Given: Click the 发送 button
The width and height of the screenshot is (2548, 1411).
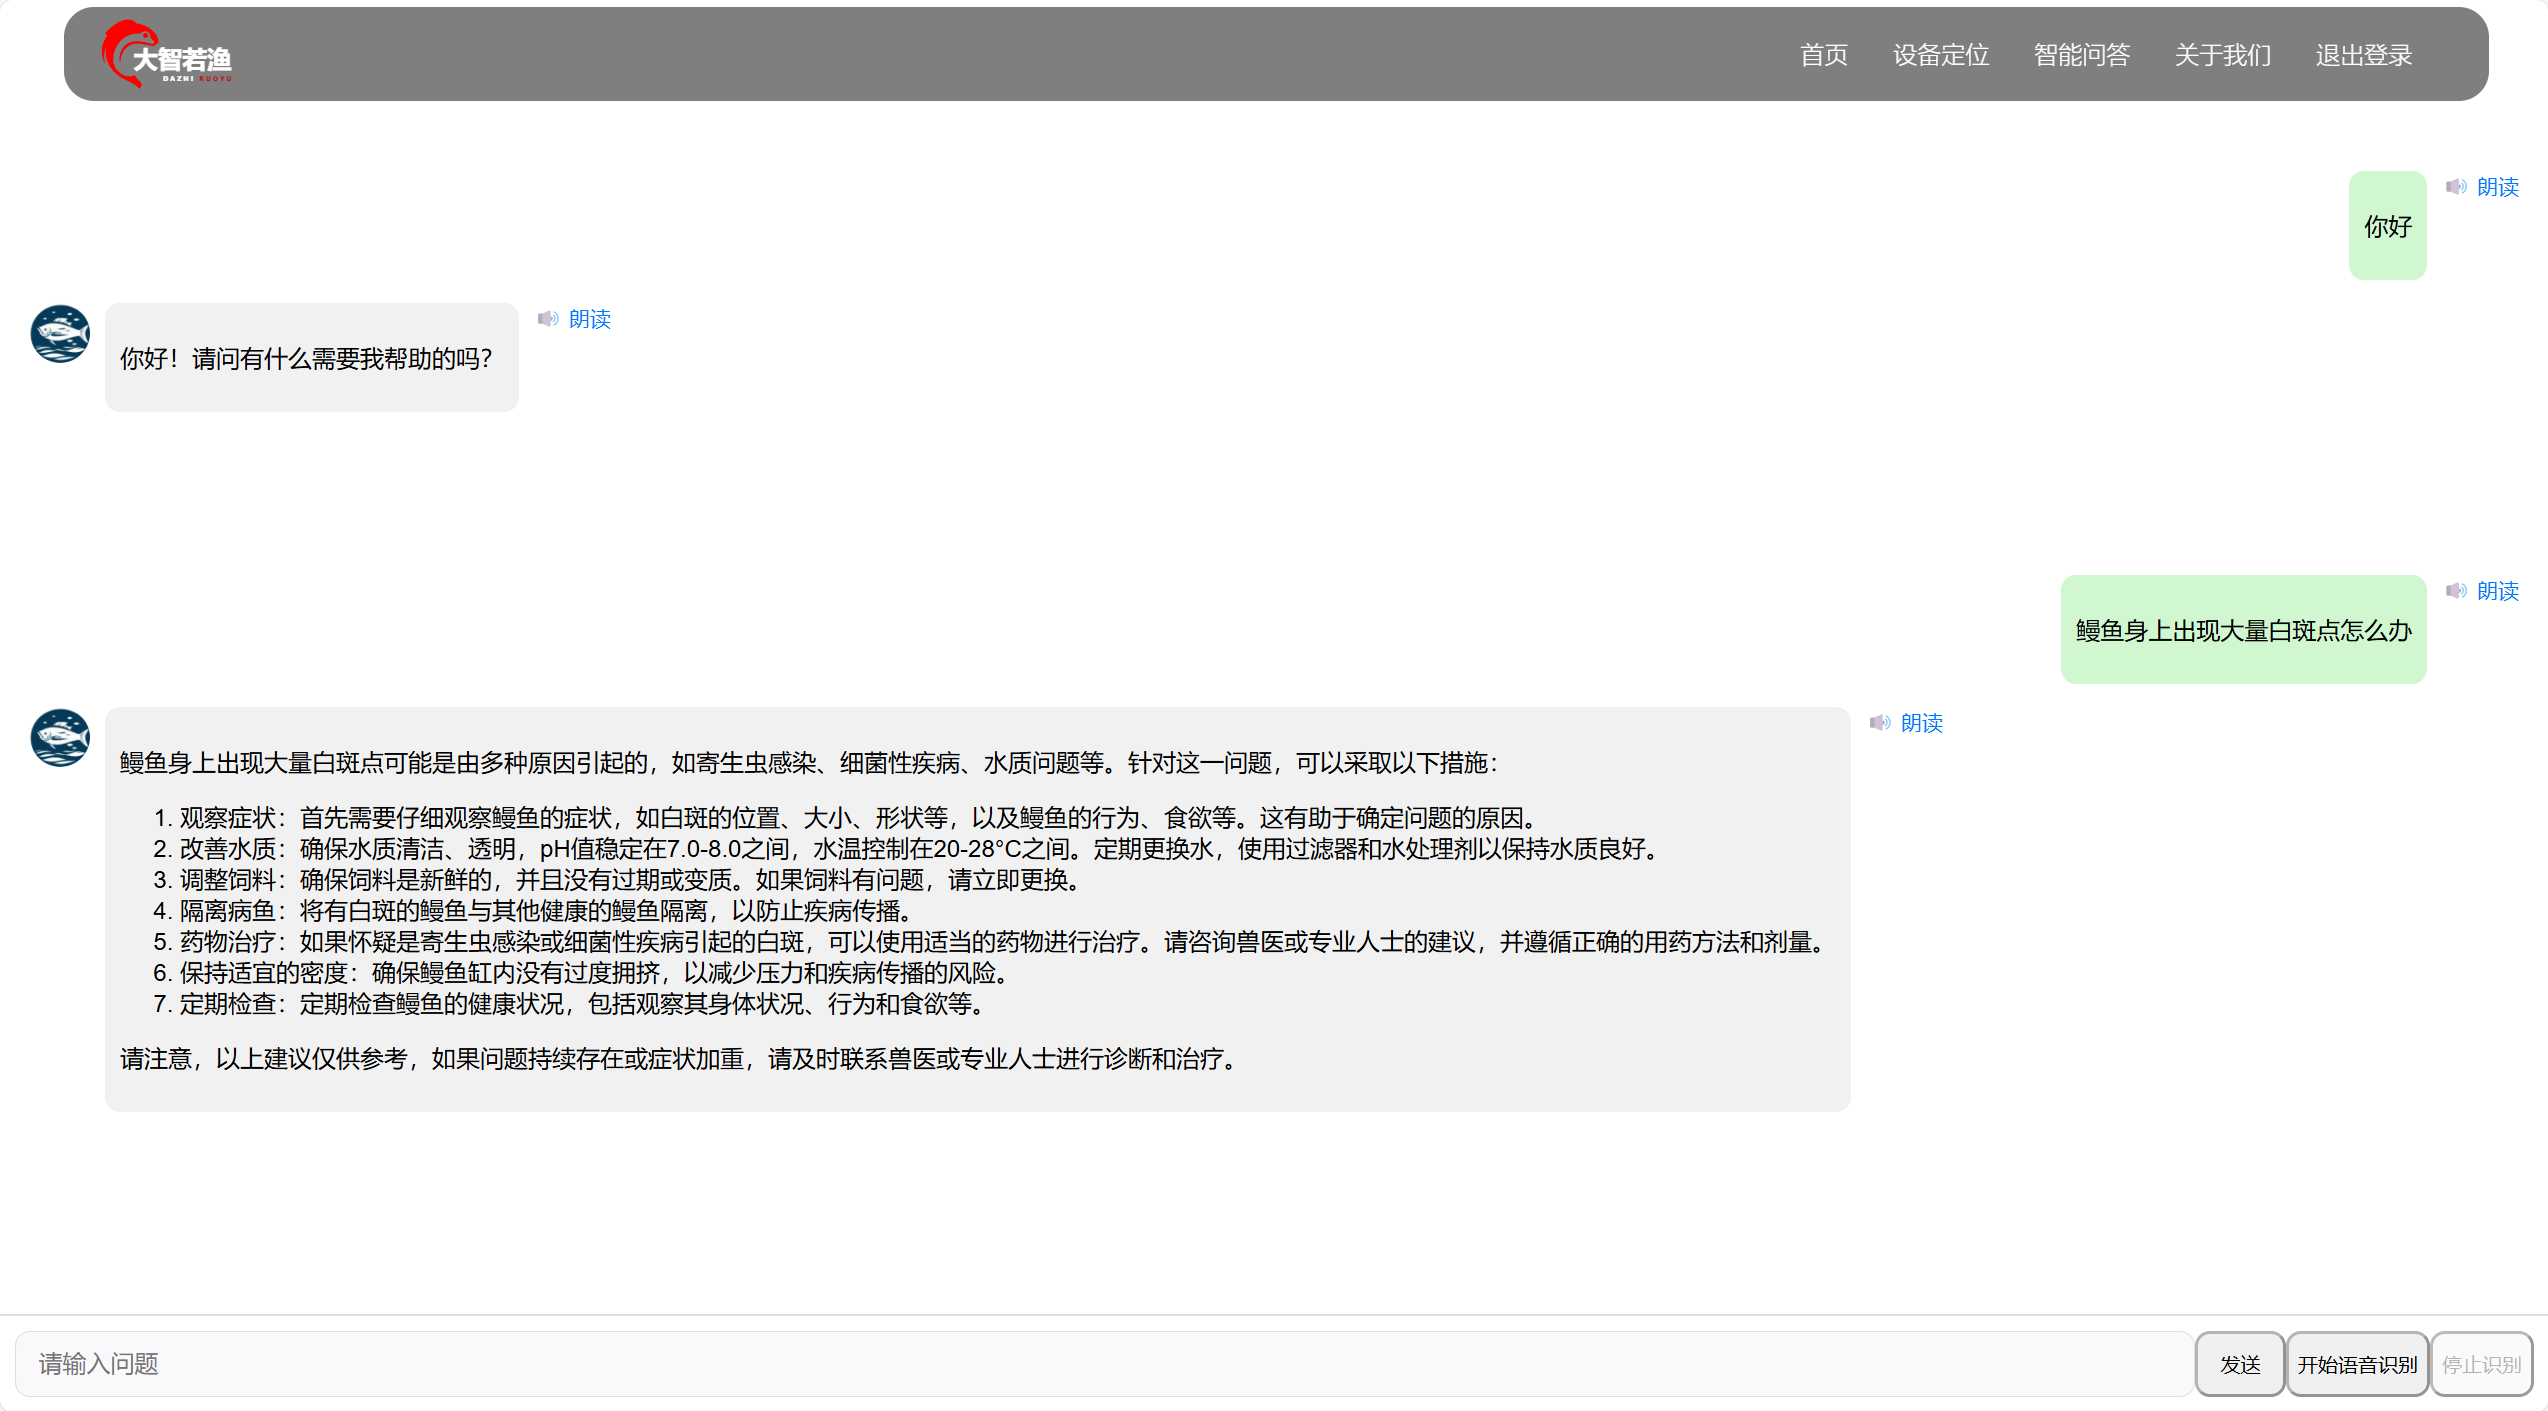Looking at the screenshot, I should pyautogui.click(x=2239, y=1364).
